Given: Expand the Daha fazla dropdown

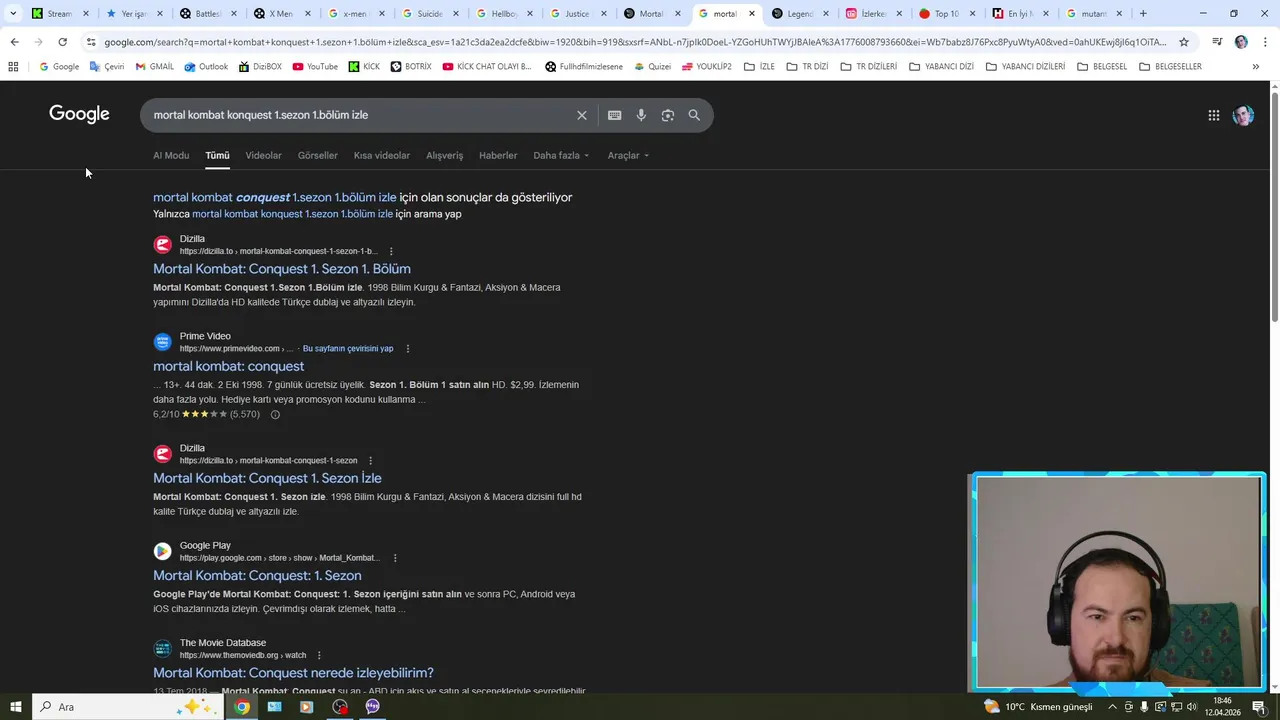Looking at the screenshot, I should 561,155.
